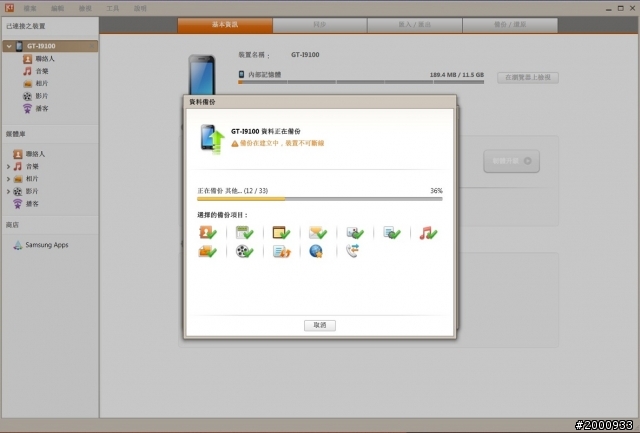Click the 正在備份 其他... (12 / 33) status text
Viewport: 640px width, 433px height.
coord(233,191)
